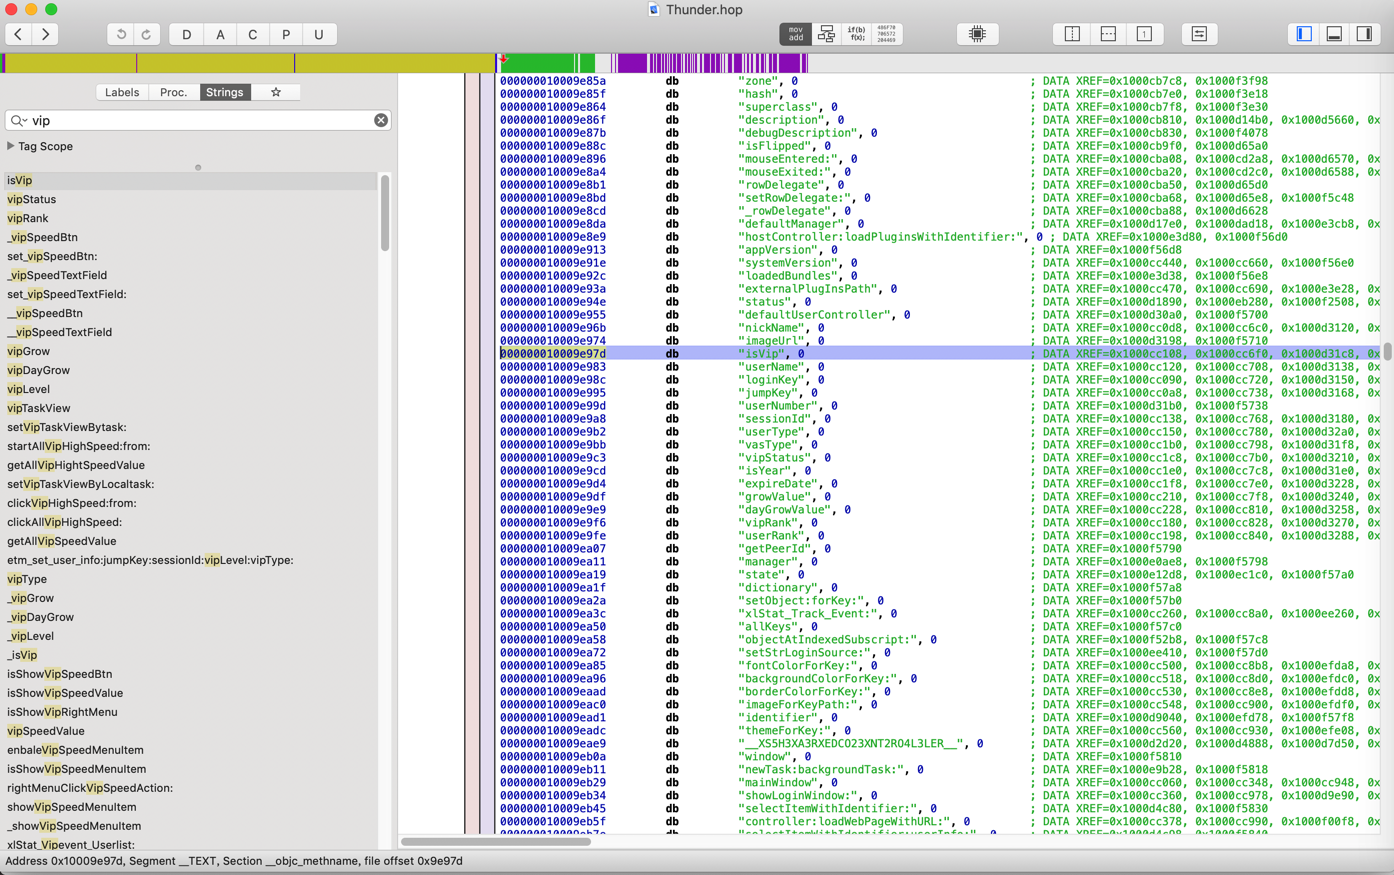Select '_vipSpeedBtn' string entry
The height and width of the screenshot is (875, 1394).
coord(190,237)
